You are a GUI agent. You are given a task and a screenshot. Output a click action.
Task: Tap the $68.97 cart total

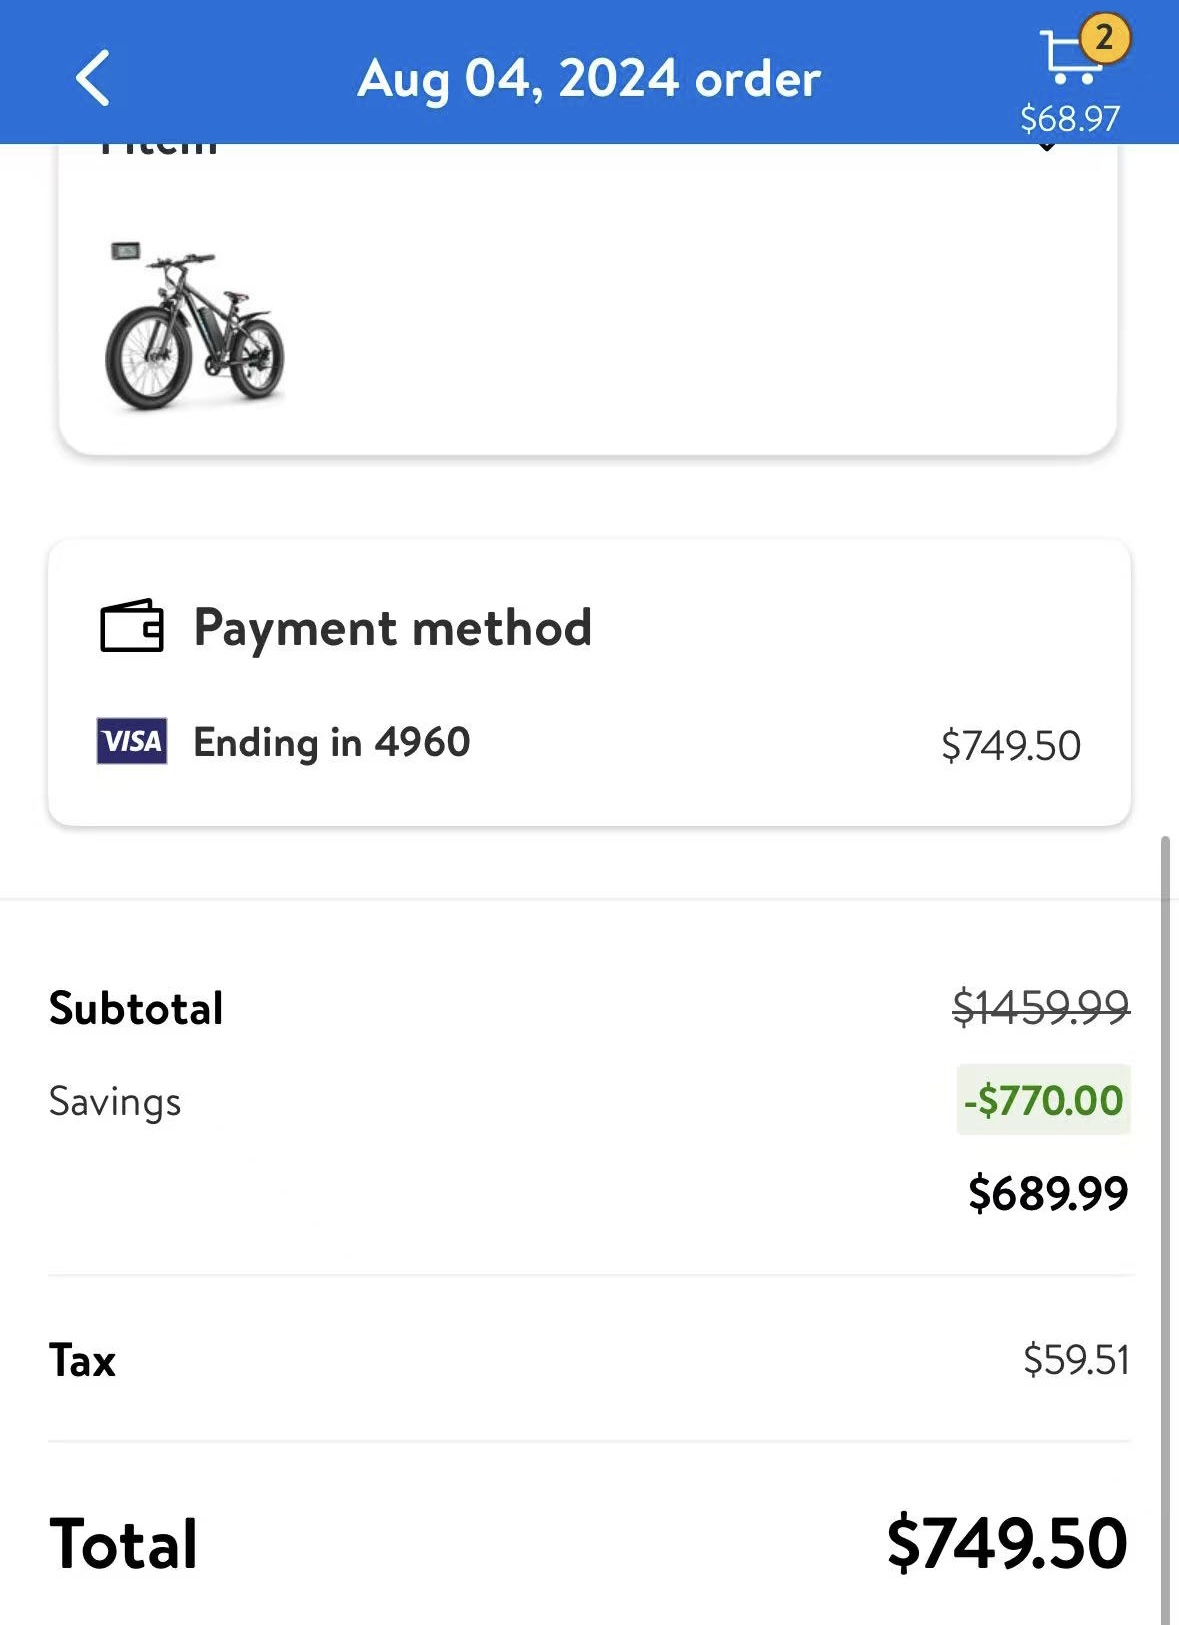tap(1070, 119)
